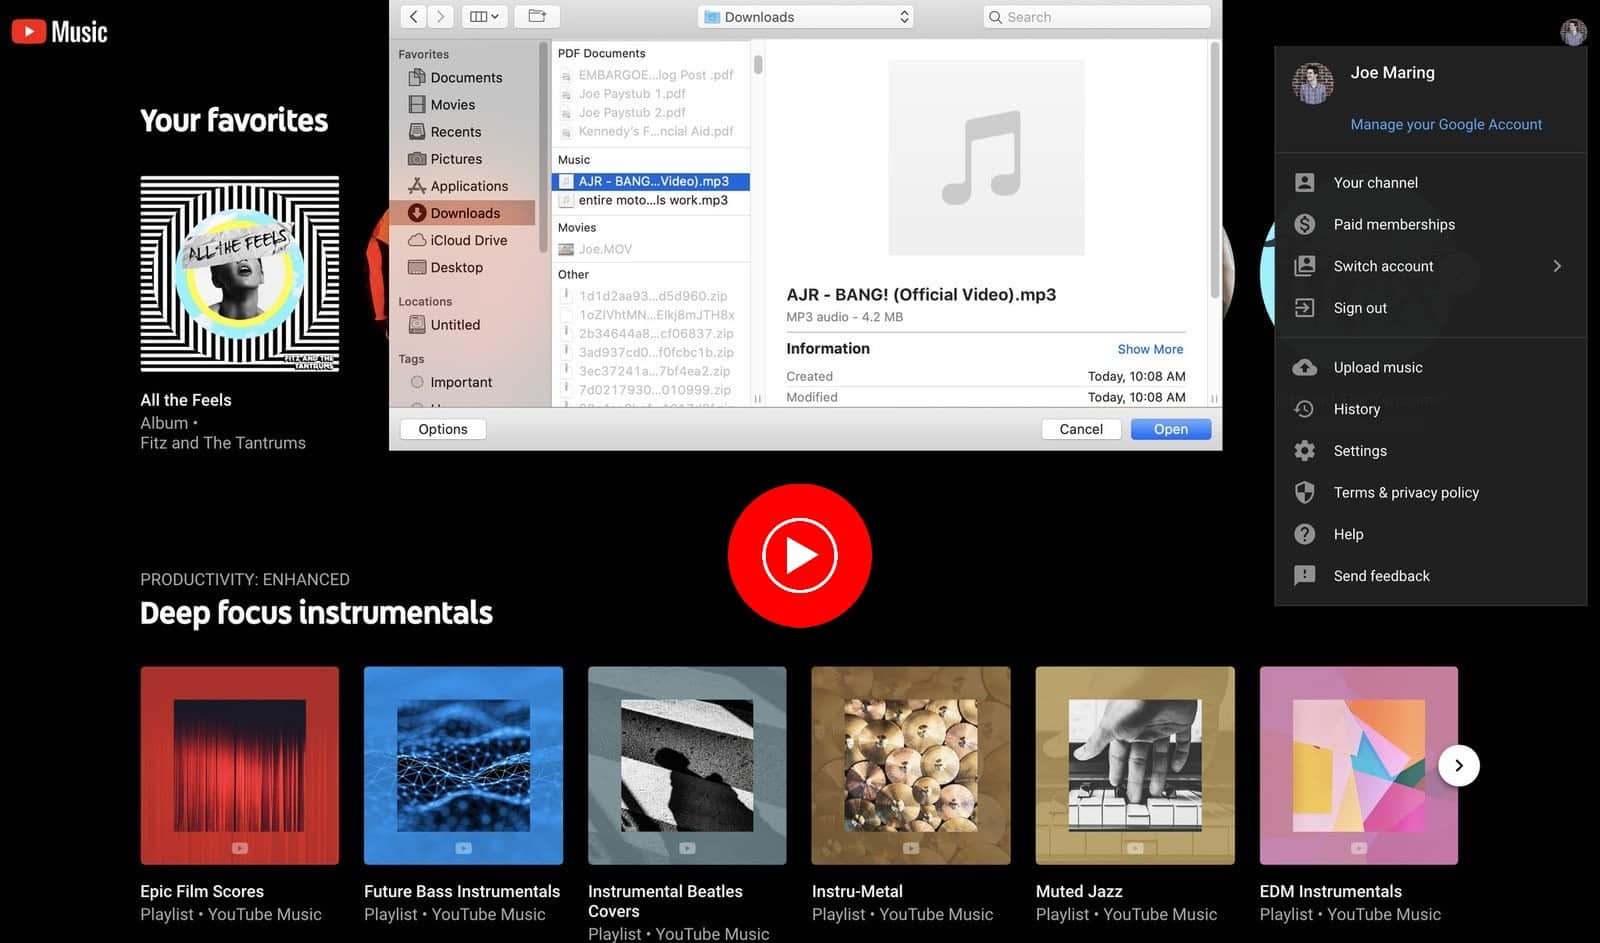This screenshot has width=1600, height=943.
Task: Click the file list vertical scrollbar
Action: [x=758, y=65]
